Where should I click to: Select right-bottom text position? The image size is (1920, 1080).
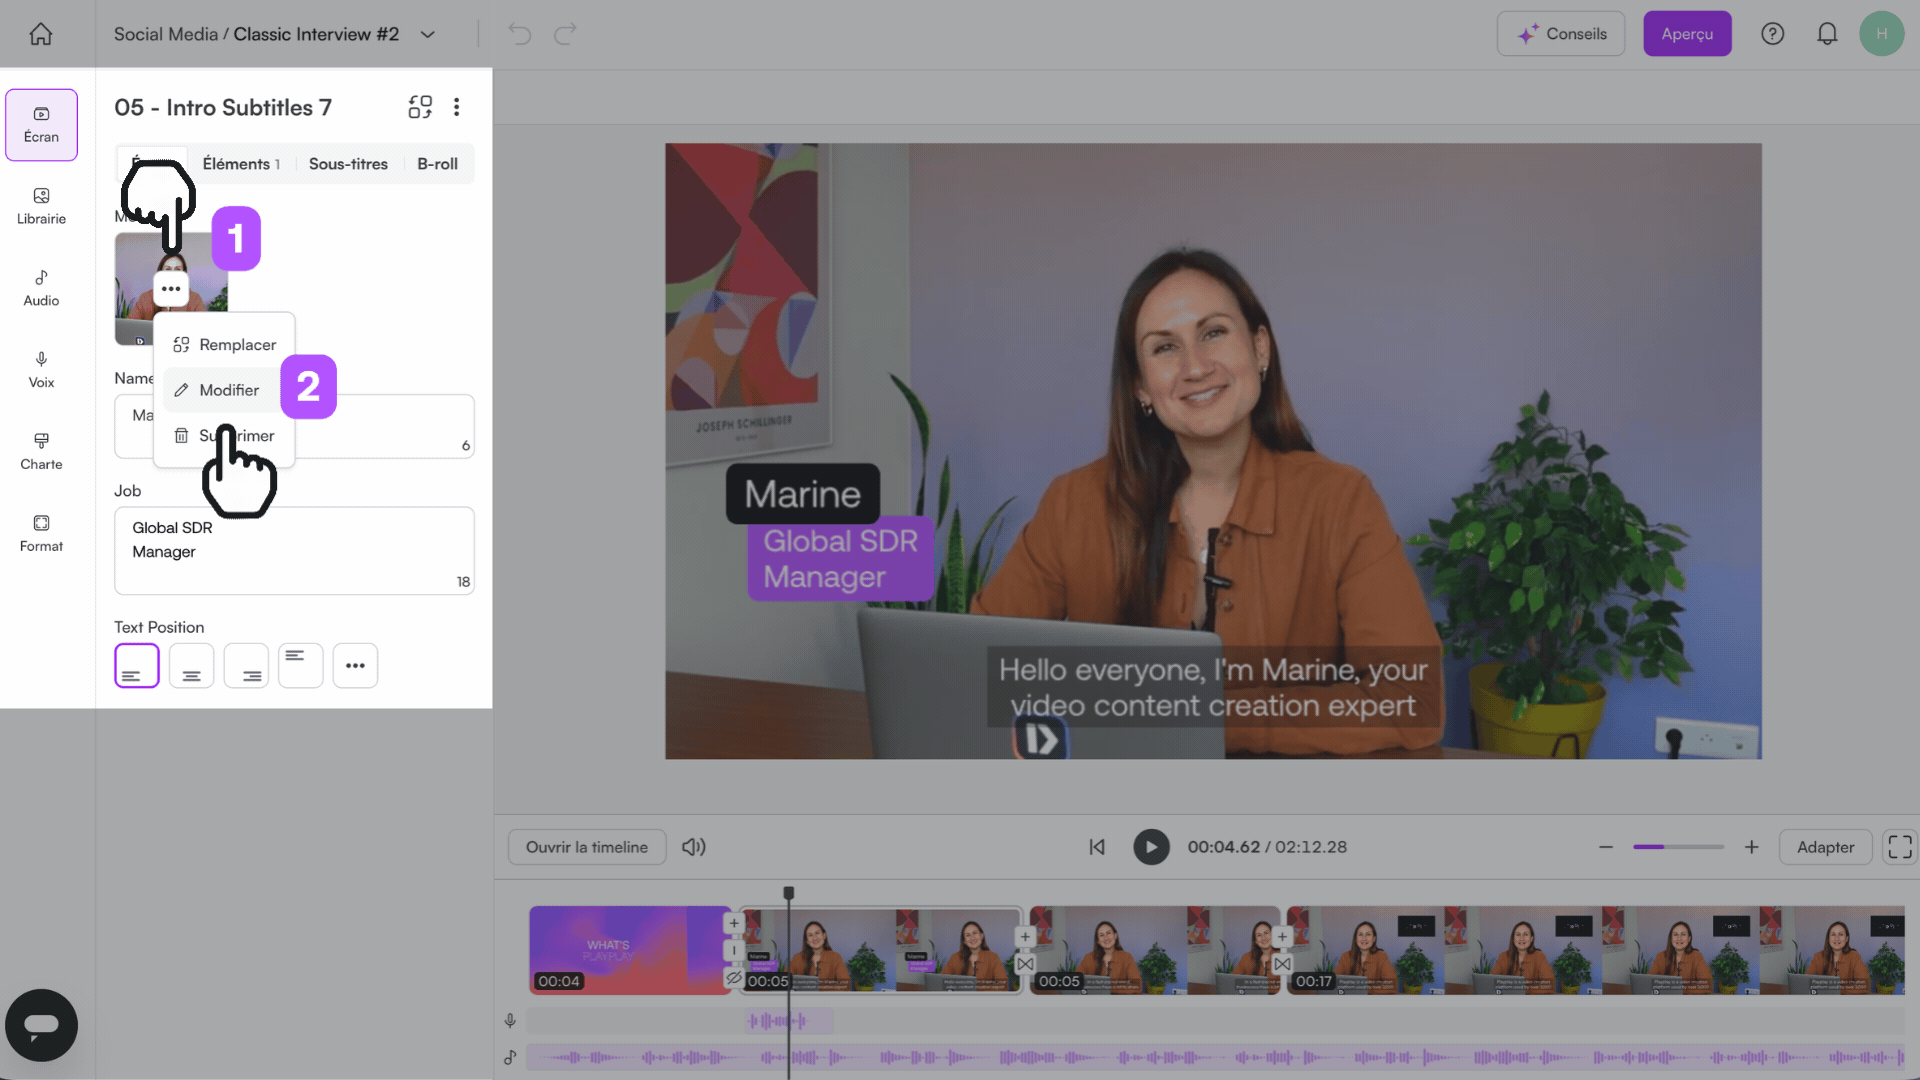pos(246,666)
